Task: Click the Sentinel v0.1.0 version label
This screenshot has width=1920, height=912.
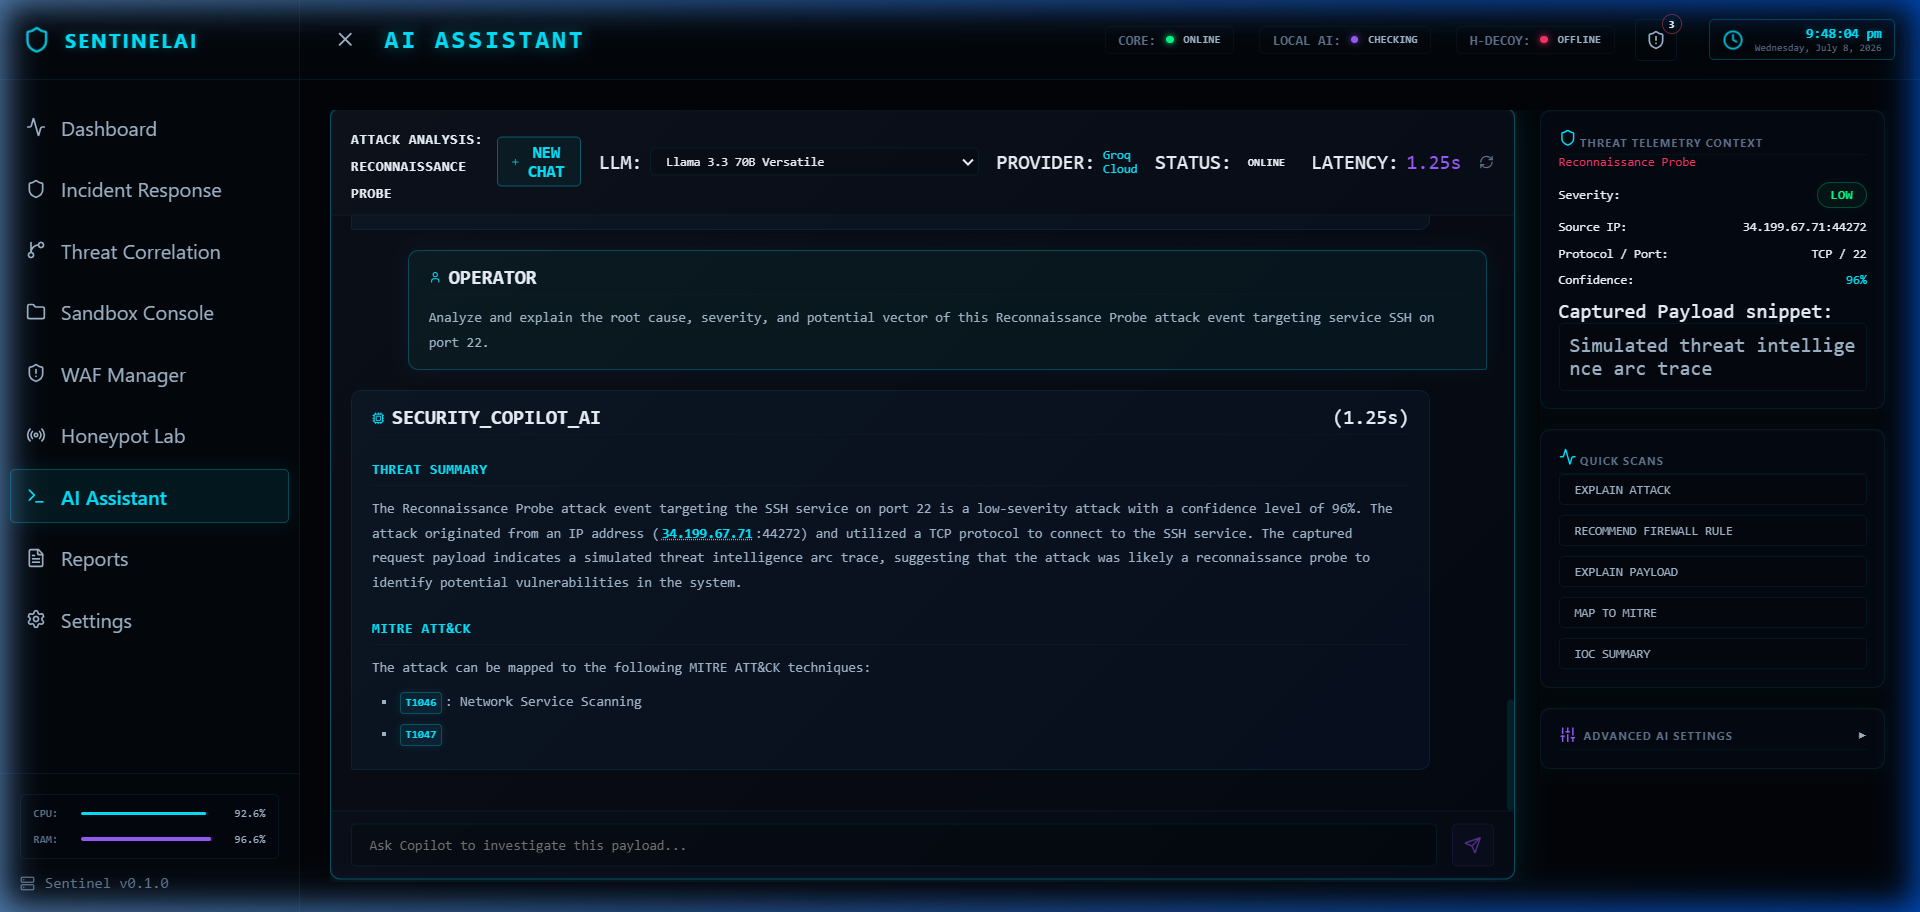Action: pos(107,884)
